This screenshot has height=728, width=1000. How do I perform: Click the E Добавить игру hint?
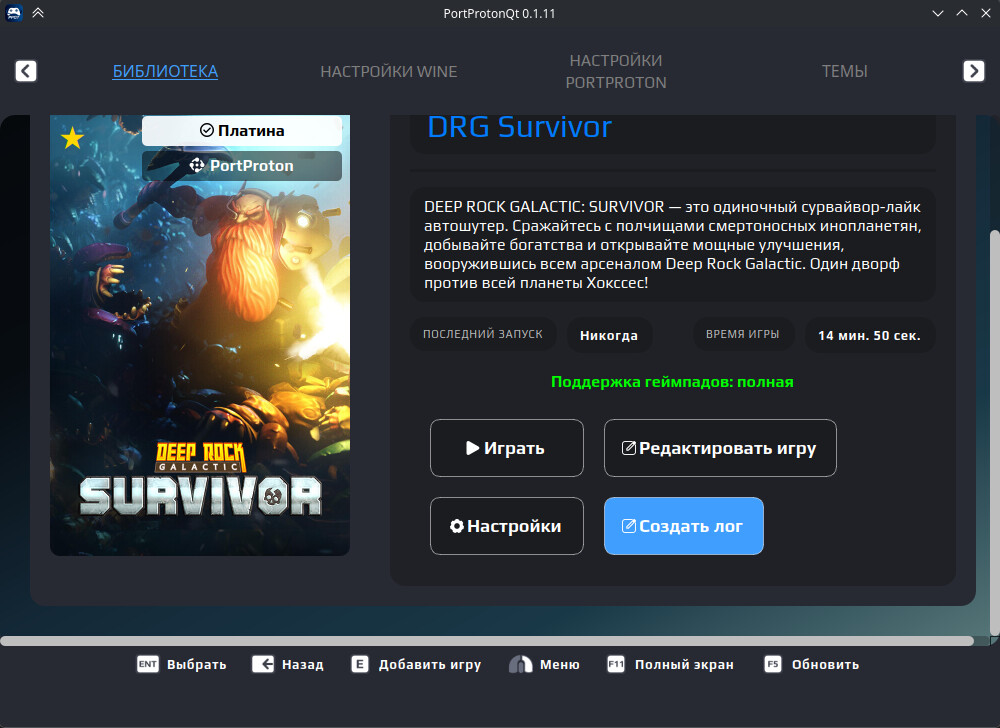point(361,665)
